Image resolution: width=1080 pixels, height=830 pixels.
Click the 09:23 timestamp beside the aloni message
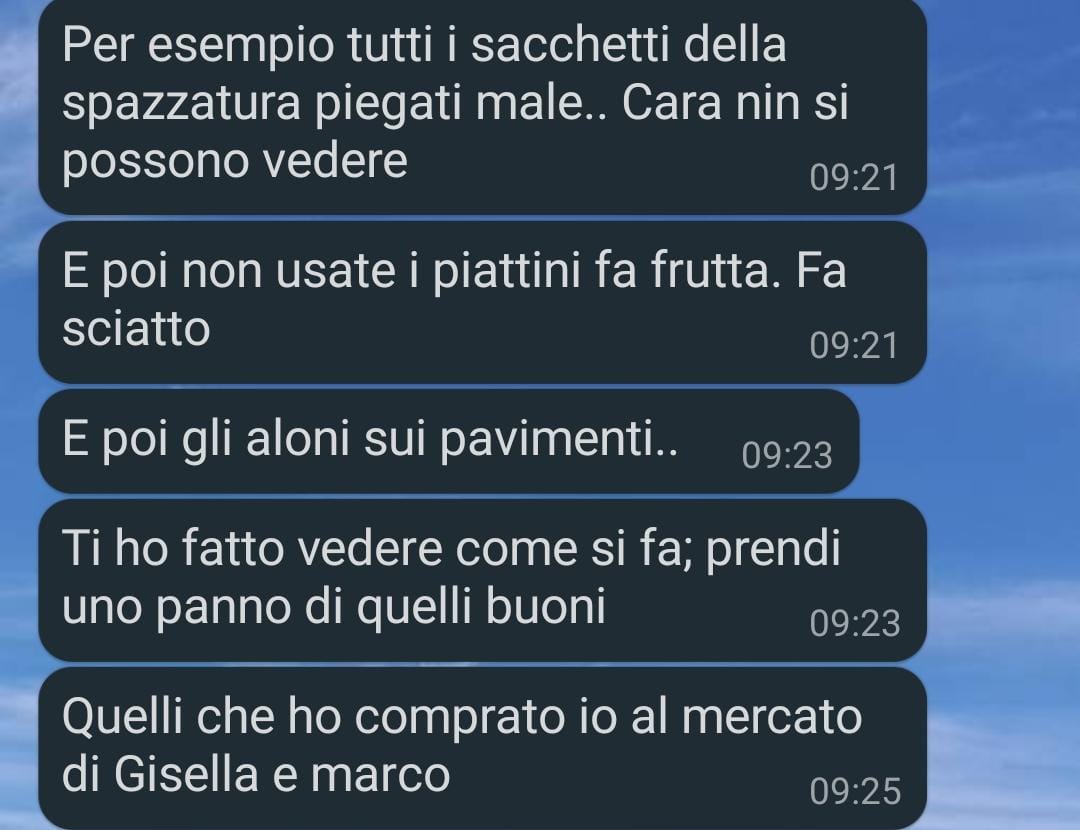tap(787, 455)
